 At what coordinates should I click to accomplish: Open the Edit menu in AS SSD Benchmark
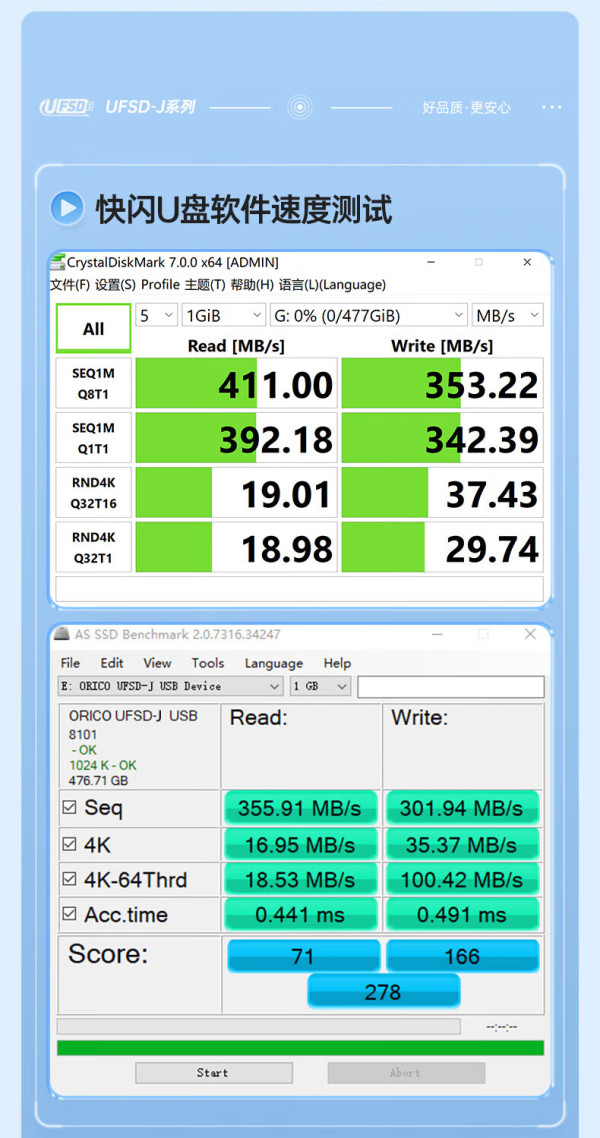[x=112, y=663]
